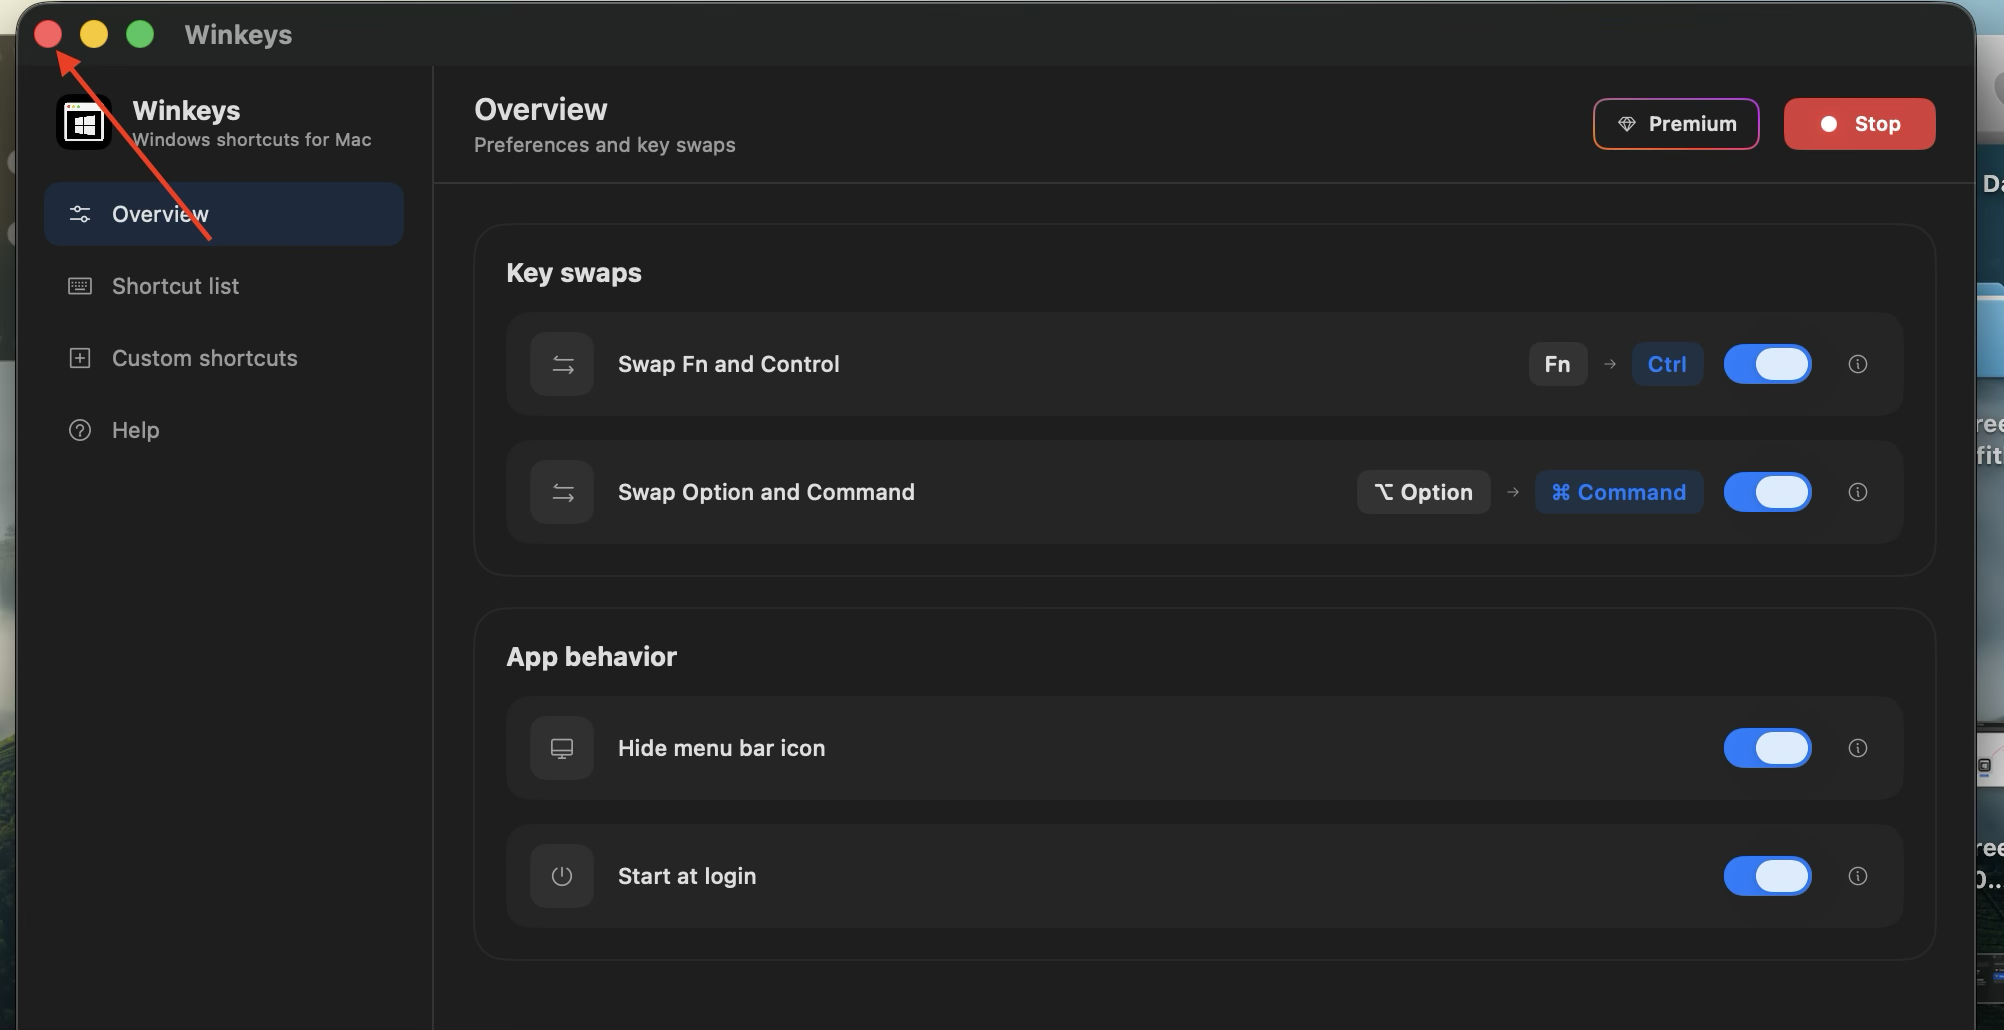Toggle Hide menu bar icon switch
This screenshot has width=2004, height=1030.
1768,748
